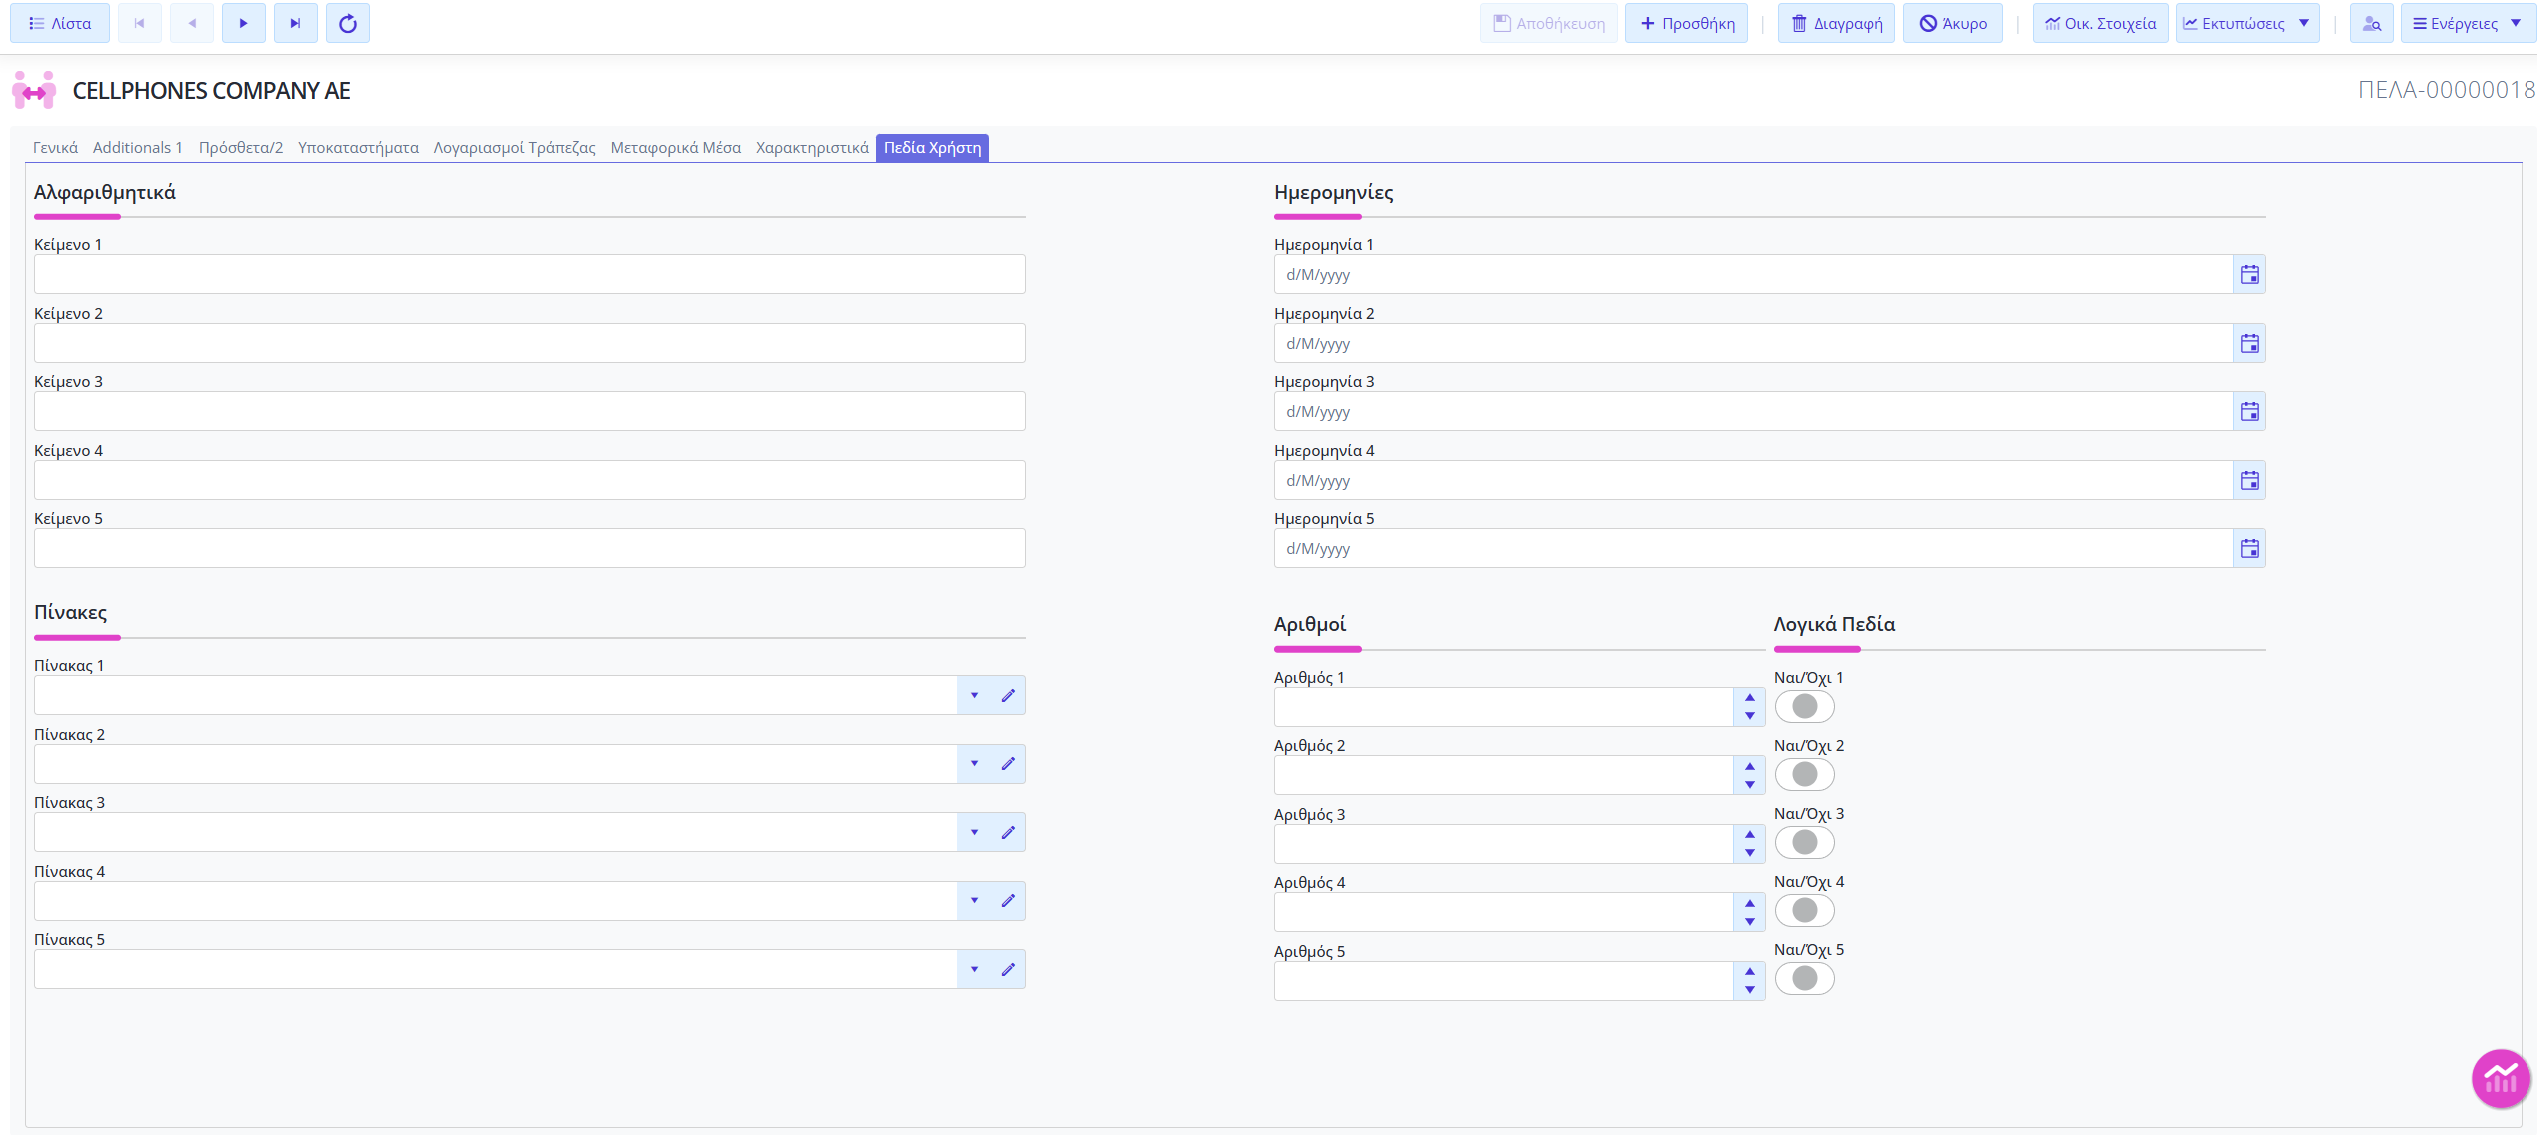Edit Πίνακας 1 with pencil icon
The width and height of the screenshot is (2537, 1135).
[x=1008, y=695]
